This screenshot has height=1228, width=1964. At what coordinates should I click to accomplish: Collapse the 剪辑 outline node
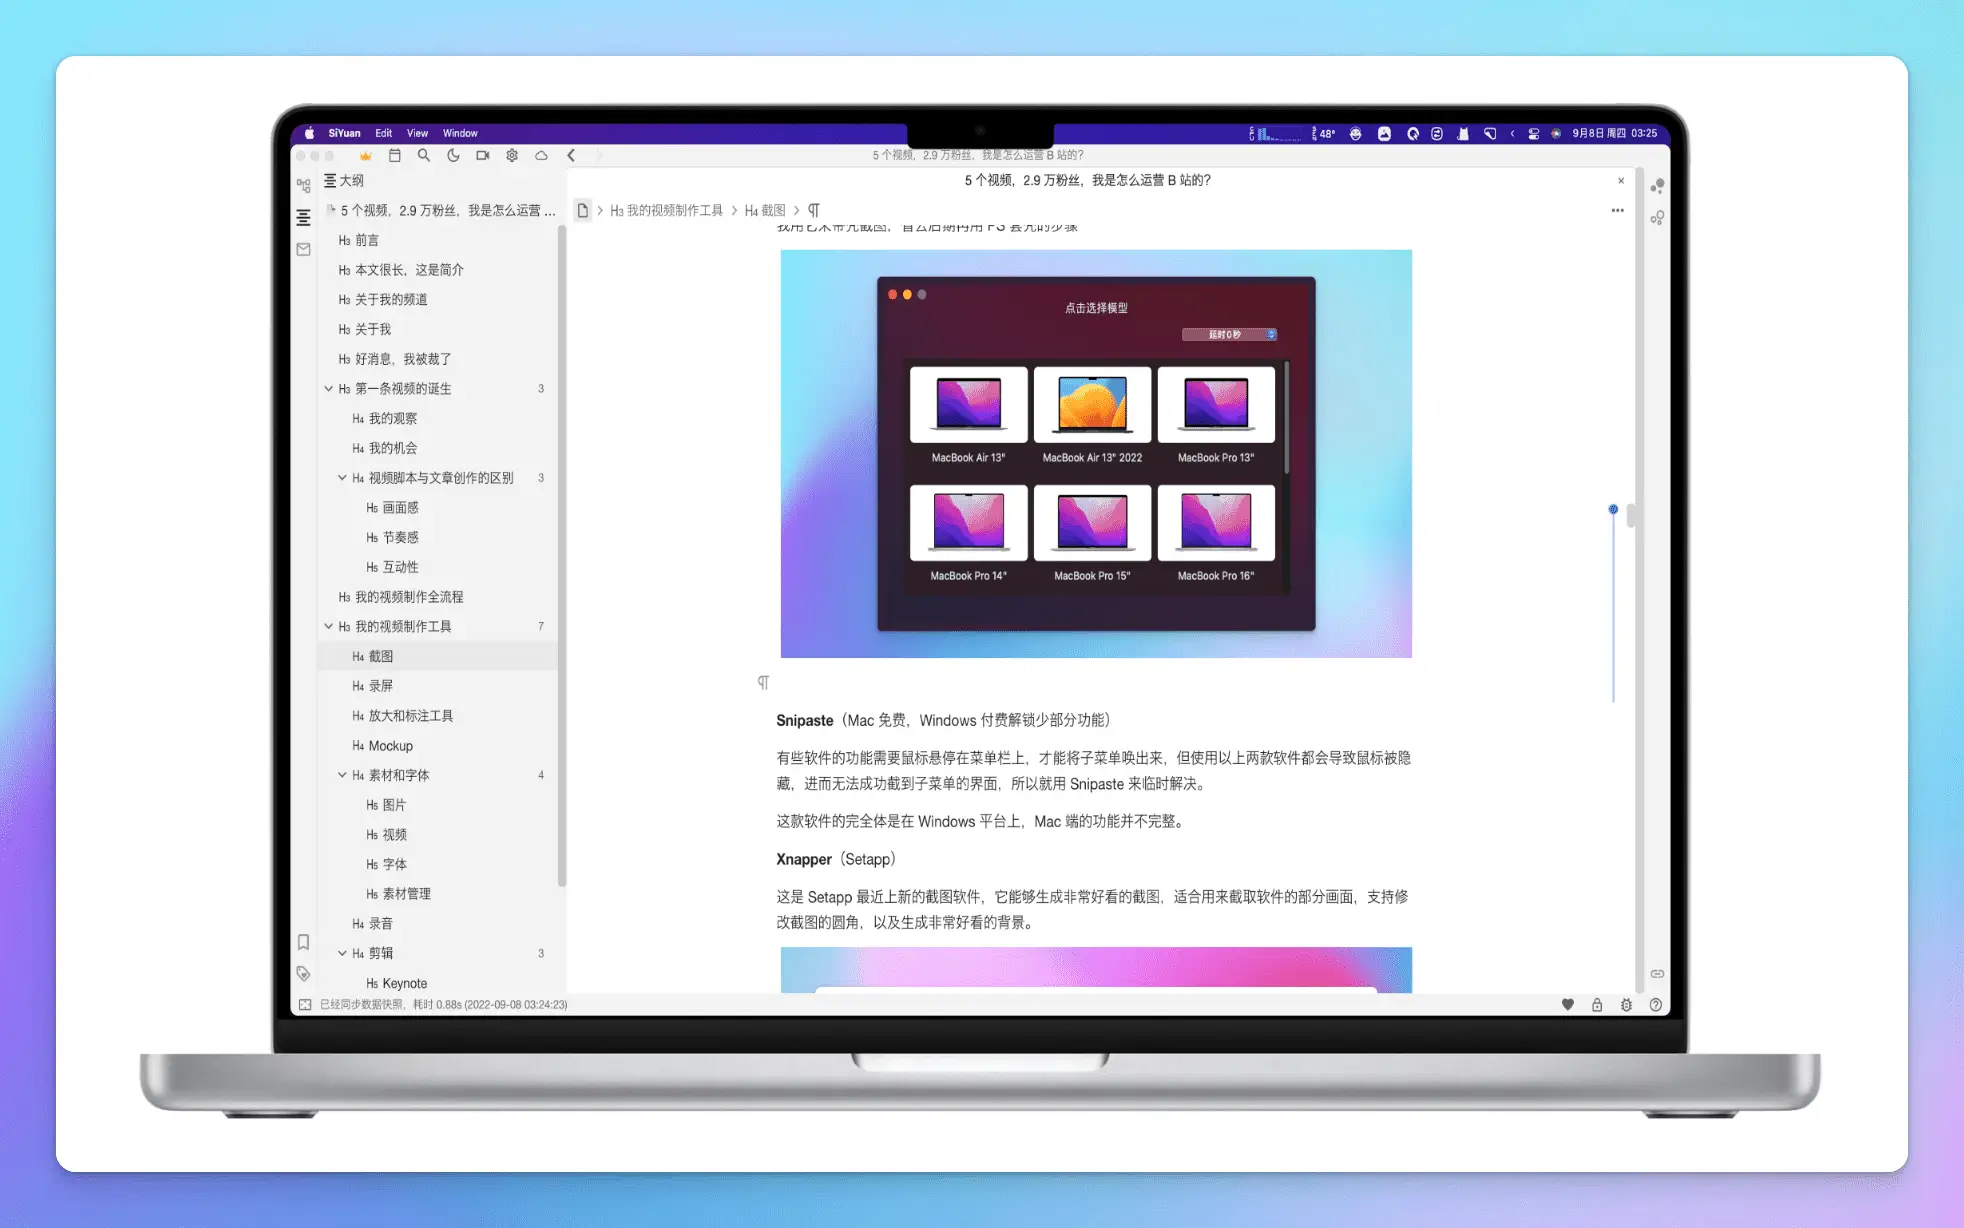pos(342,953)
